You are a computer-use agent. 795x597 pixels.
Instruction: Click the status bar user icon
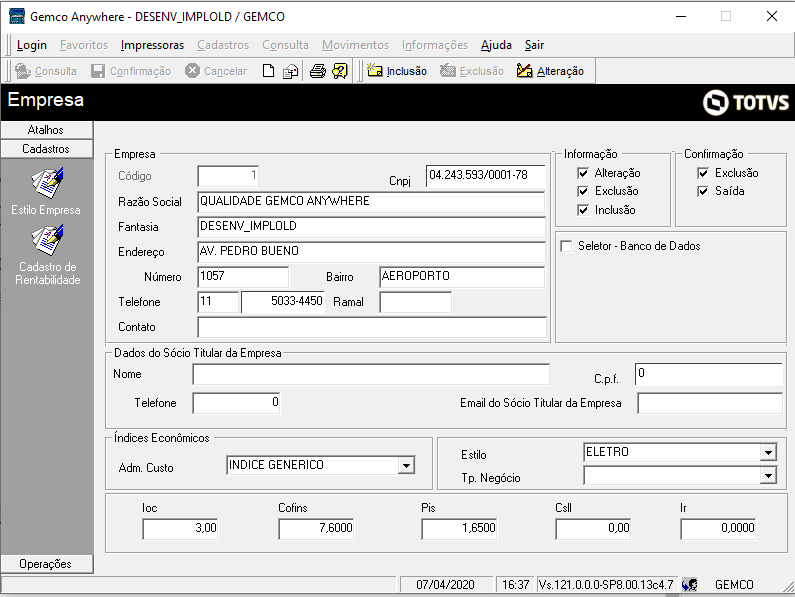click(690, 585)
